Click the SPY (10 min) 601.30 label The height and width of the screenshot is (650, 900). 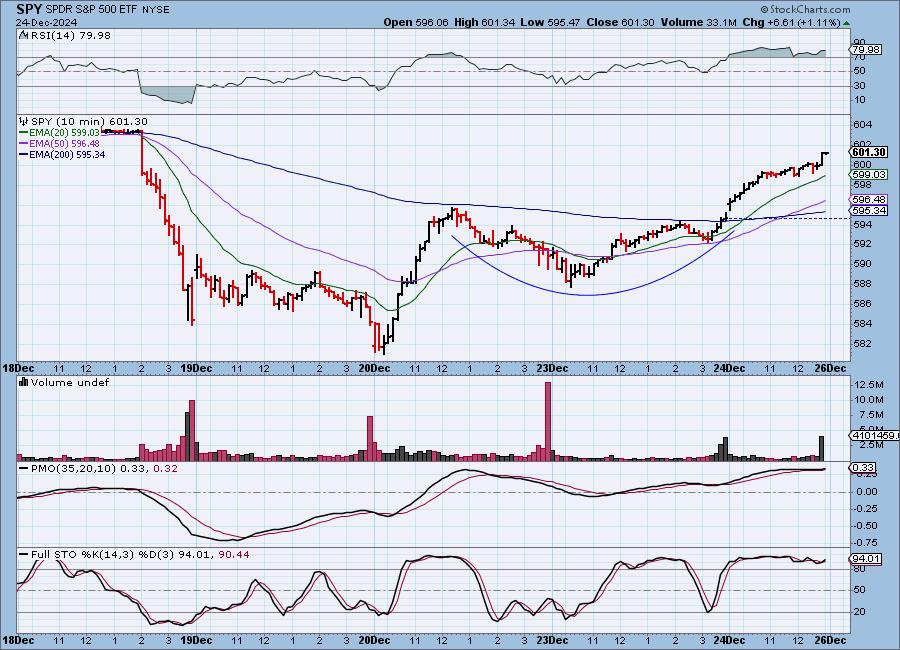[89, 121]
